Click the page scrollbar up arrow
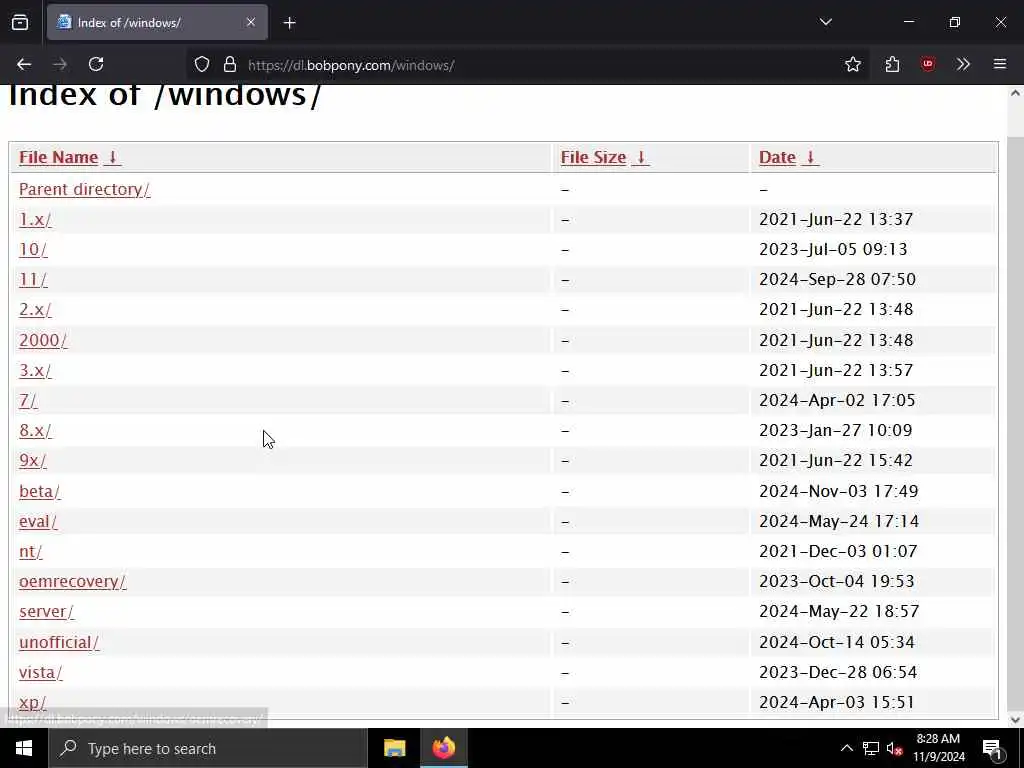Image resolution: width=1024 pixels, height=768 pixels. click(1015, 93)
